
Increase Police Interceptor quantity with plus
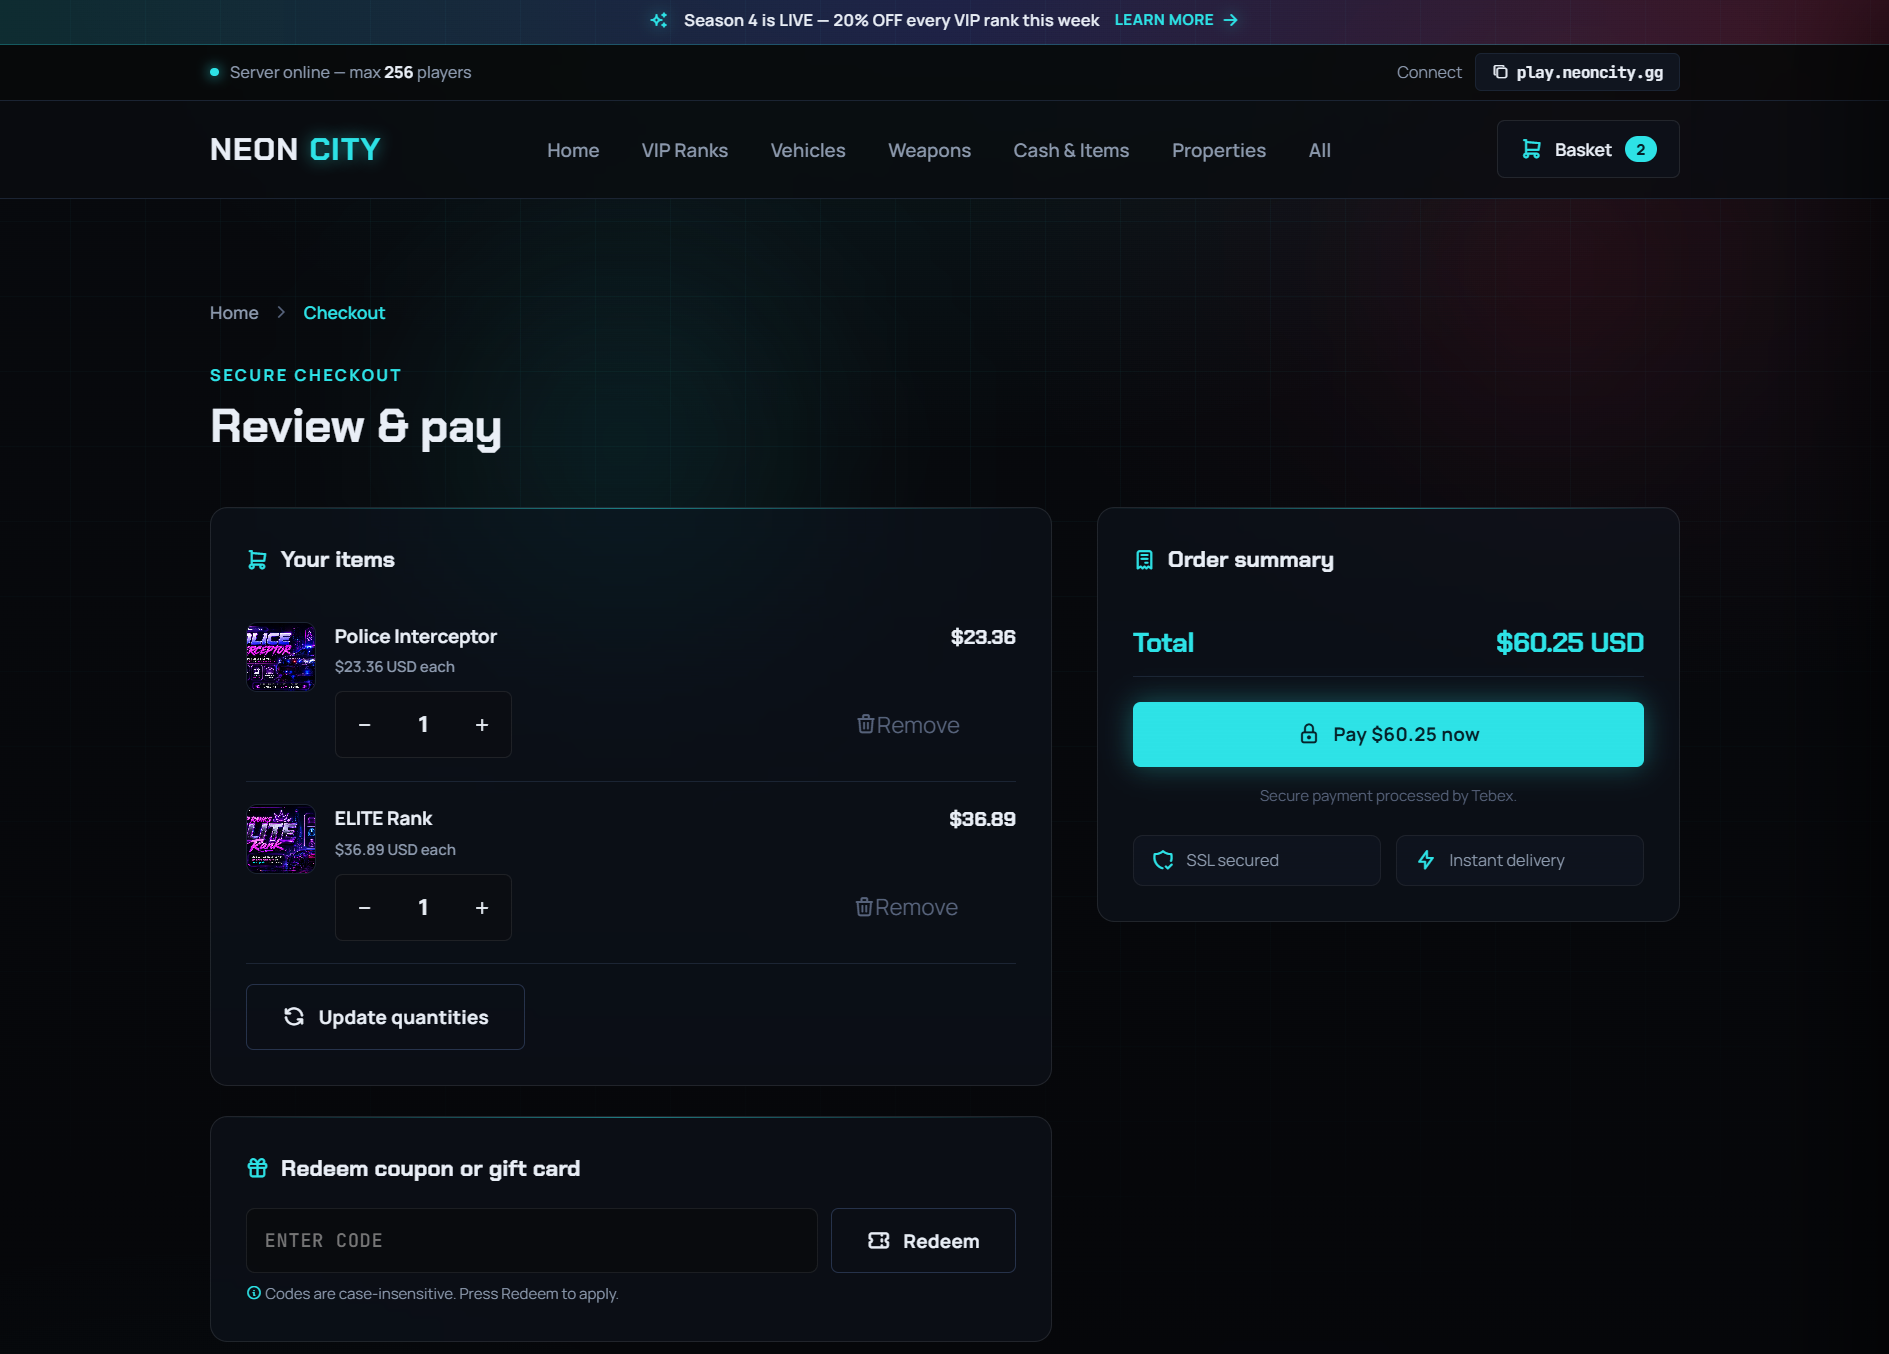pyautogui.click(x=482, y=724)
